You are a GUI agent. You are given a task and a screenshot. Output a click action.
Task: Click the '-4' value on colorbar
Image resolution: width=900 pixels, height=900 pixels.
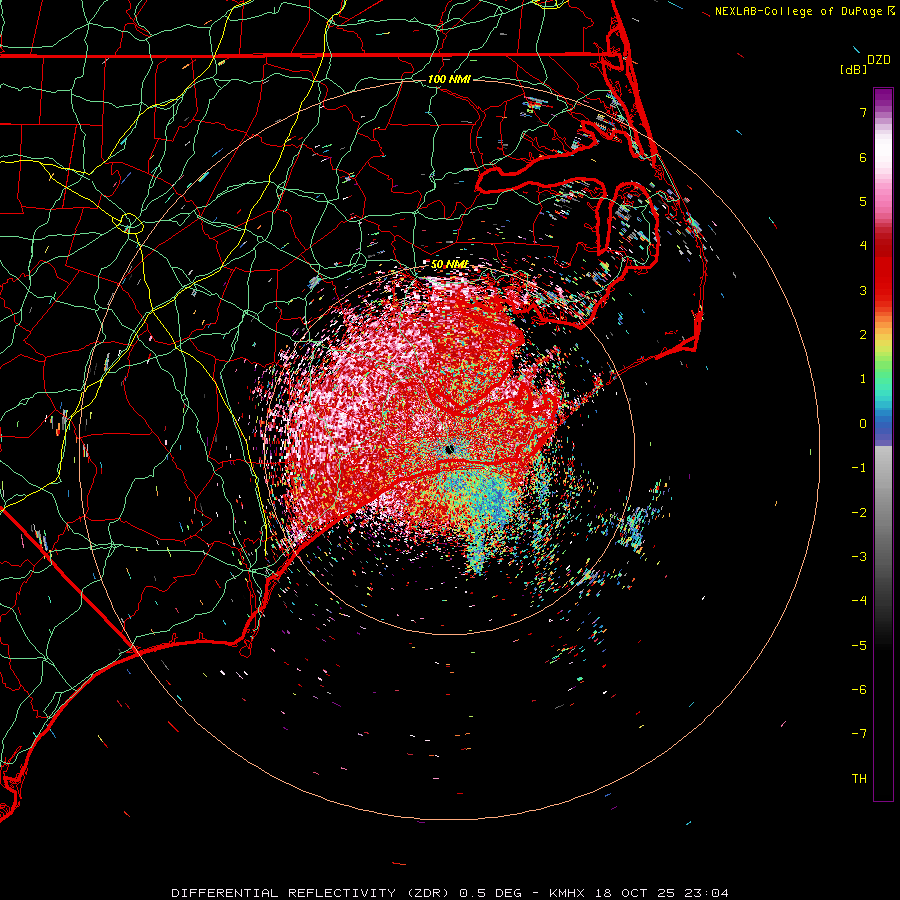pos(859,601)
